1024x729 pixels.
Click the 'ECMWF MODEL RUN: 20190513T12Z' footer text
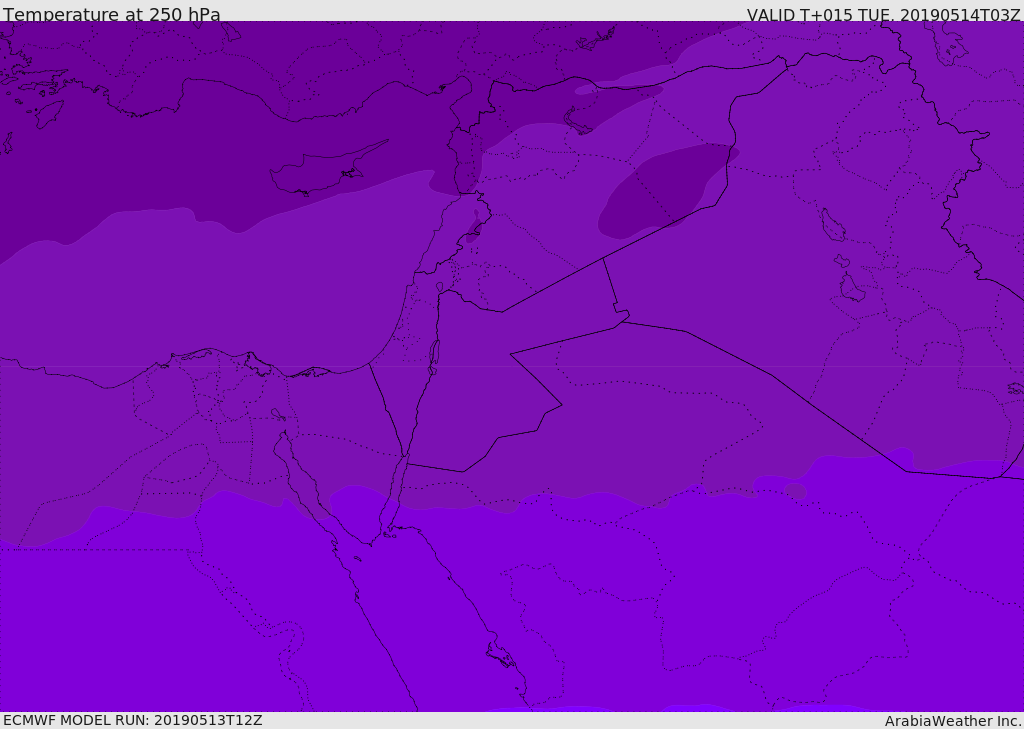coord(133,720)
